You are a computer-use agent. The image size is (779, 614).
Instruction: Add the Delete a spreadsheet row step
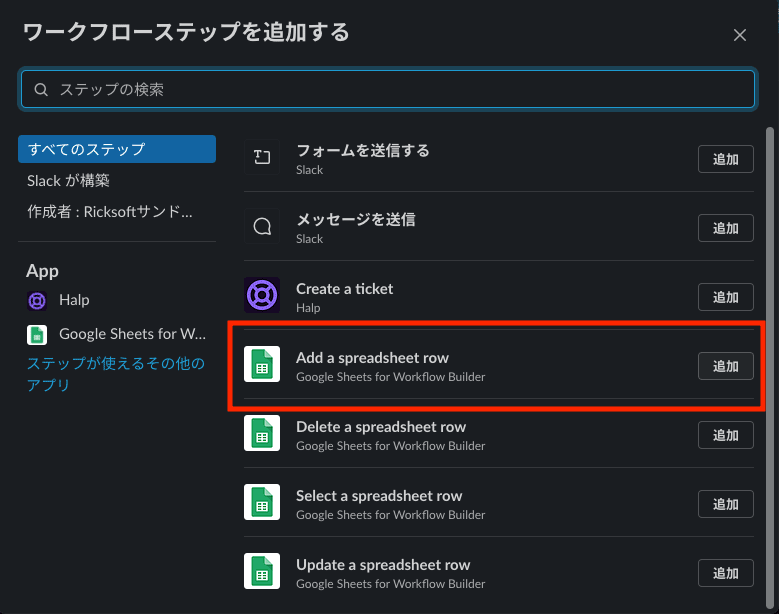[725, 435]
